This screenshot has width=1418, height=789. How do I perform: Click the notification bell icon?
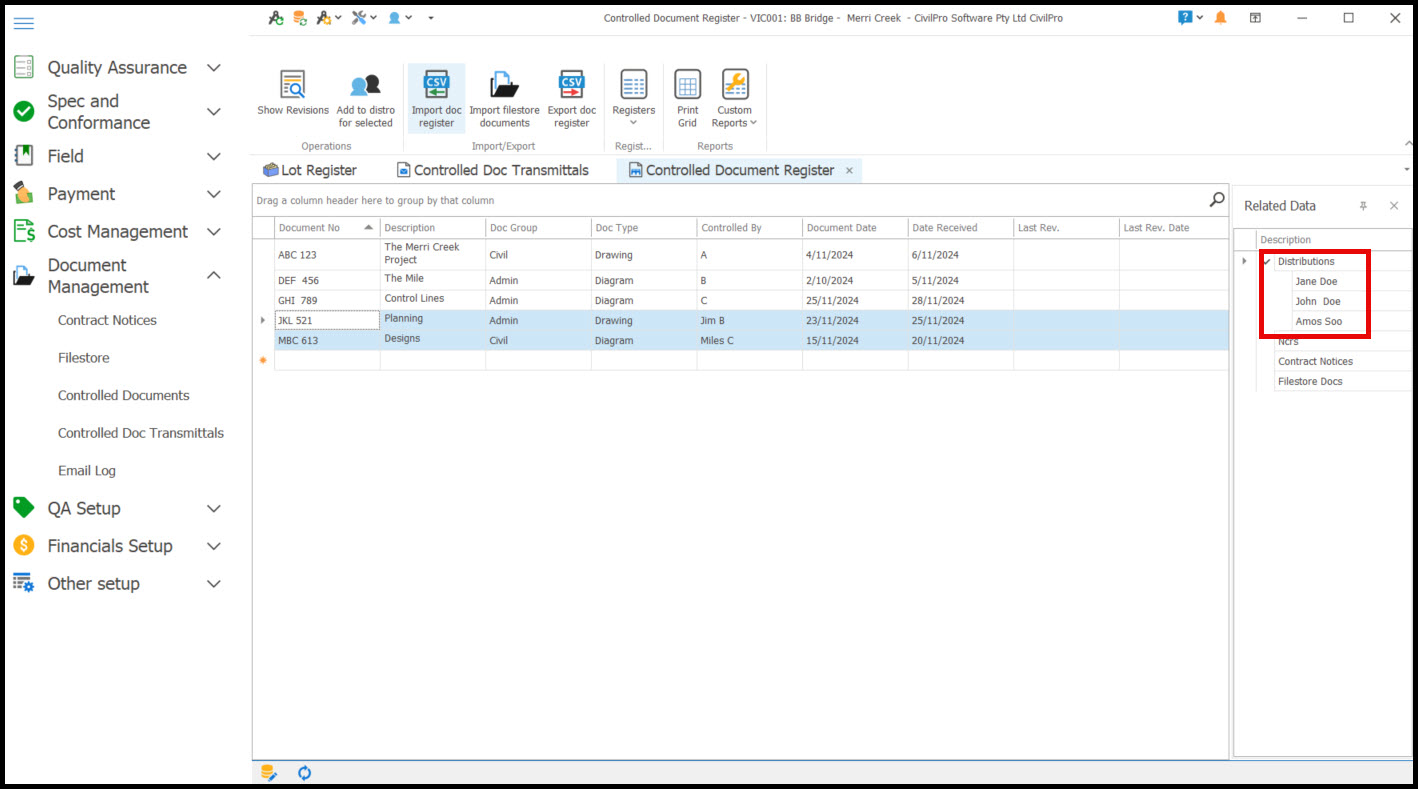coord(1220,18)
